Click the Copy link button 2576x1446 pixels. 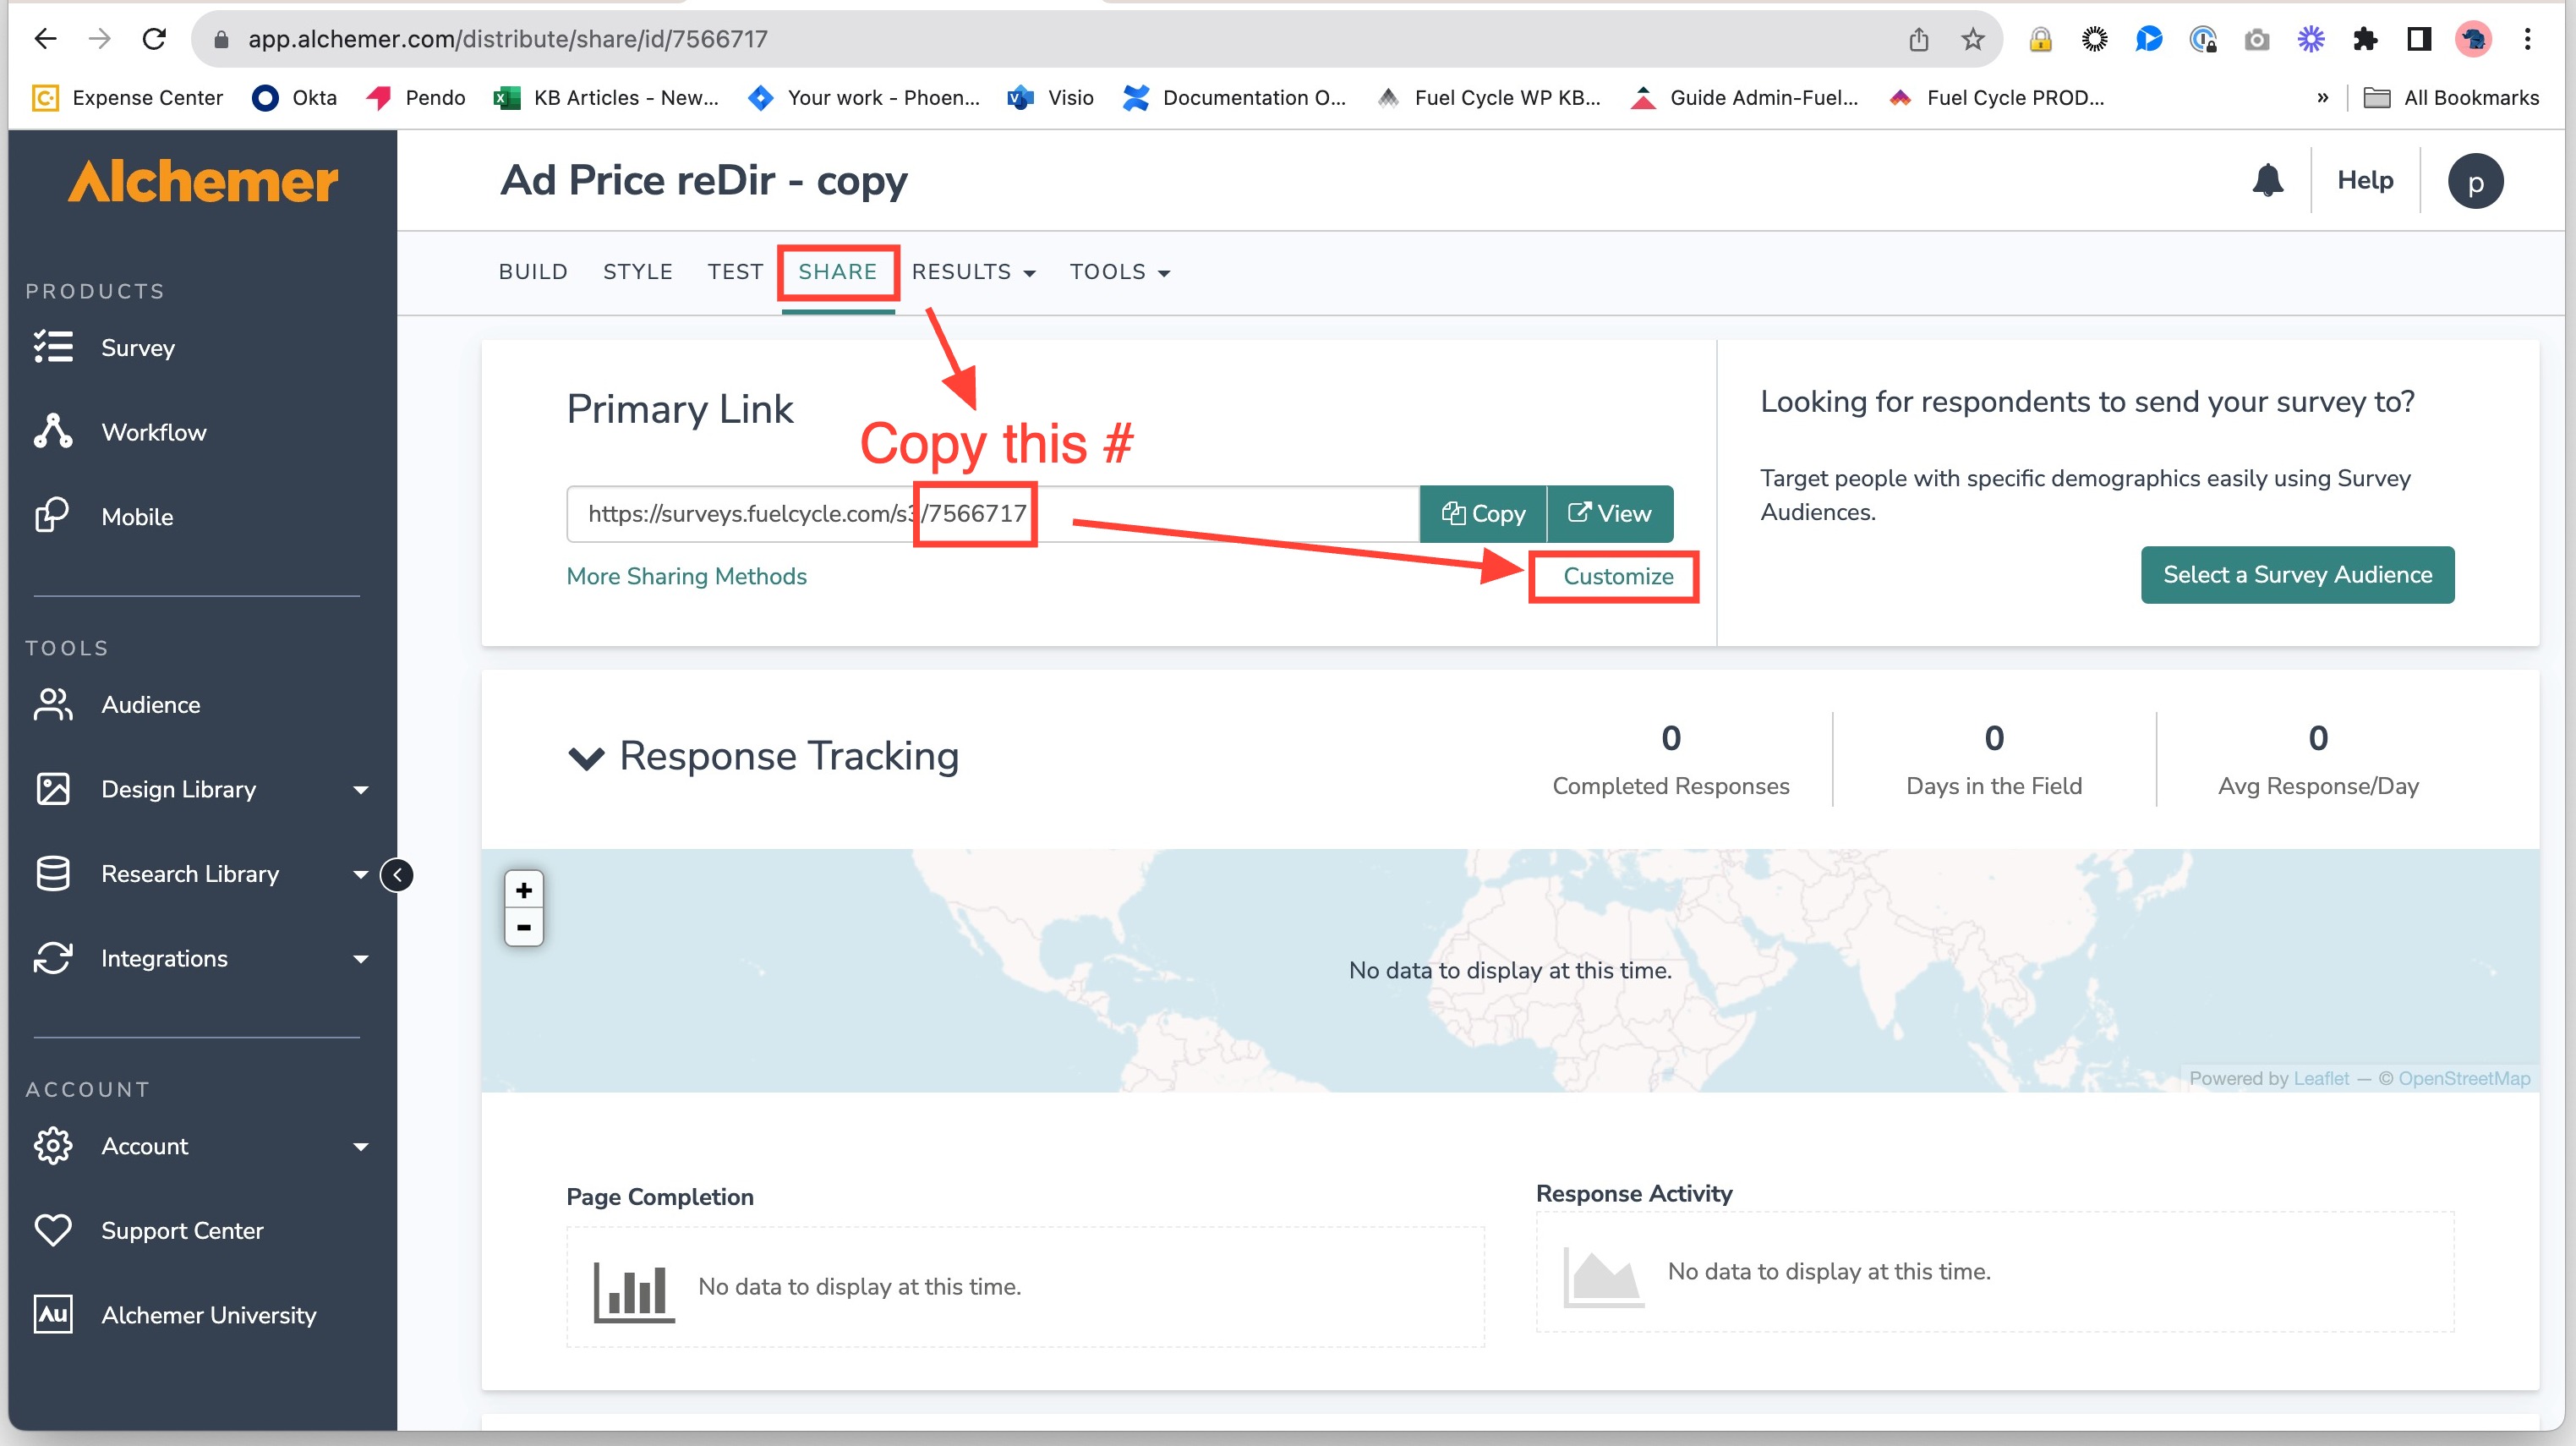pyautogui.click(x=1483, y=514)
